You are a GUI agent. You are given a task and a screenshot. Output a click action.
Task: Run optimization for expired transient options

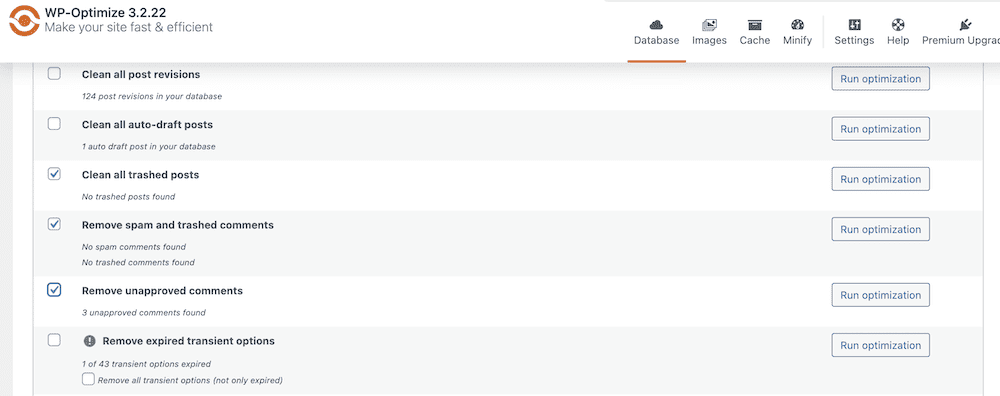[880, 346]
